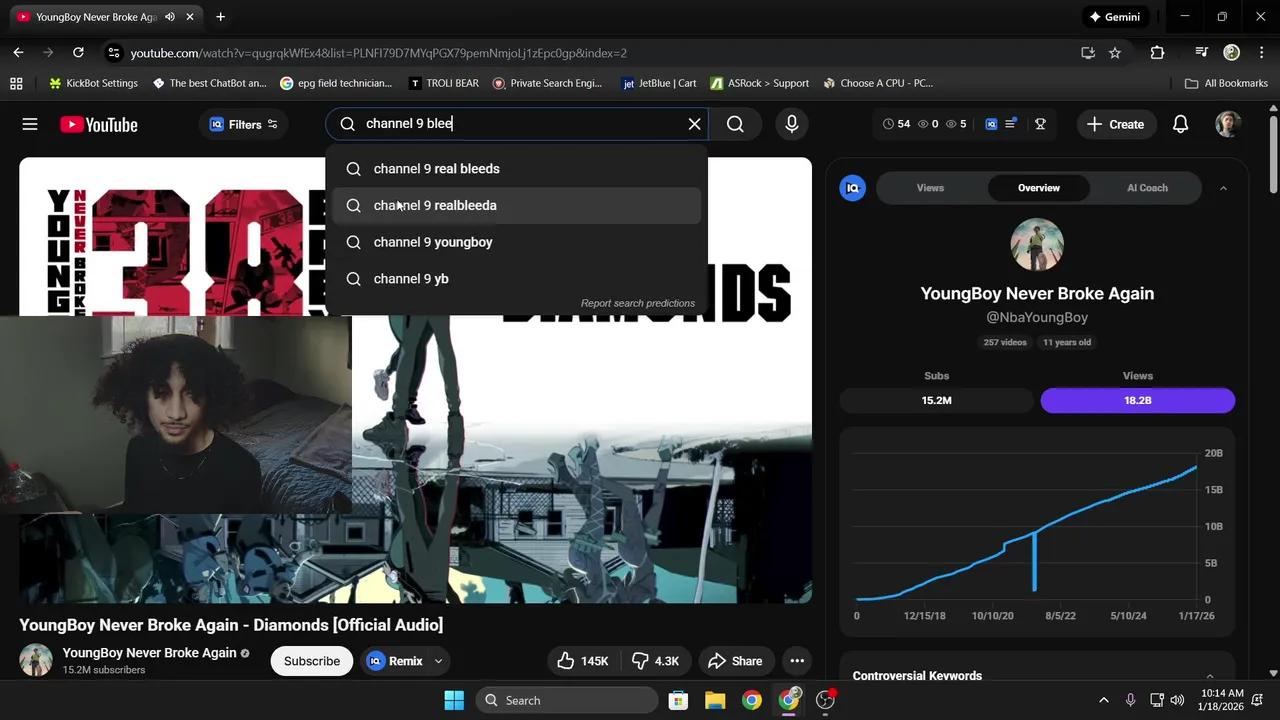Open the YouTube hamburger guide menu
Viewport: 1280px width, 720px height.
[30, 124]
